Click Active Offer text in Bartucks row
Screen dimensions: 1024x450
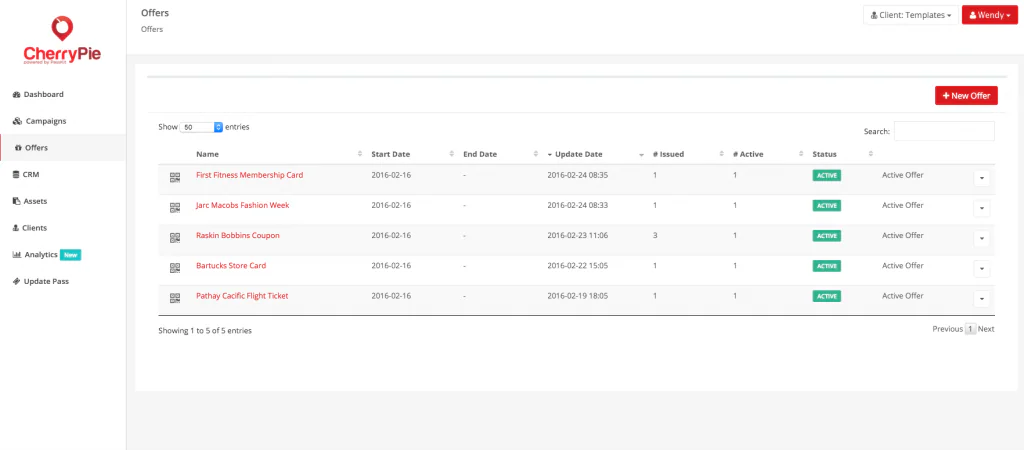(903, 266)
